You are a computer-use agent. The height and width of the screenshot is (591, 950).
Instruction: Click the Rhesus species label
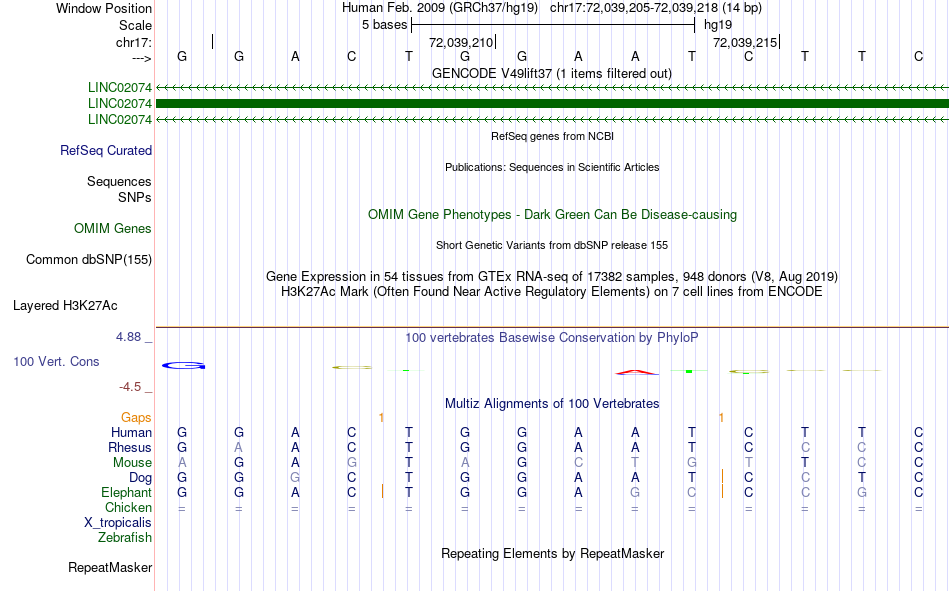[130, 447]
